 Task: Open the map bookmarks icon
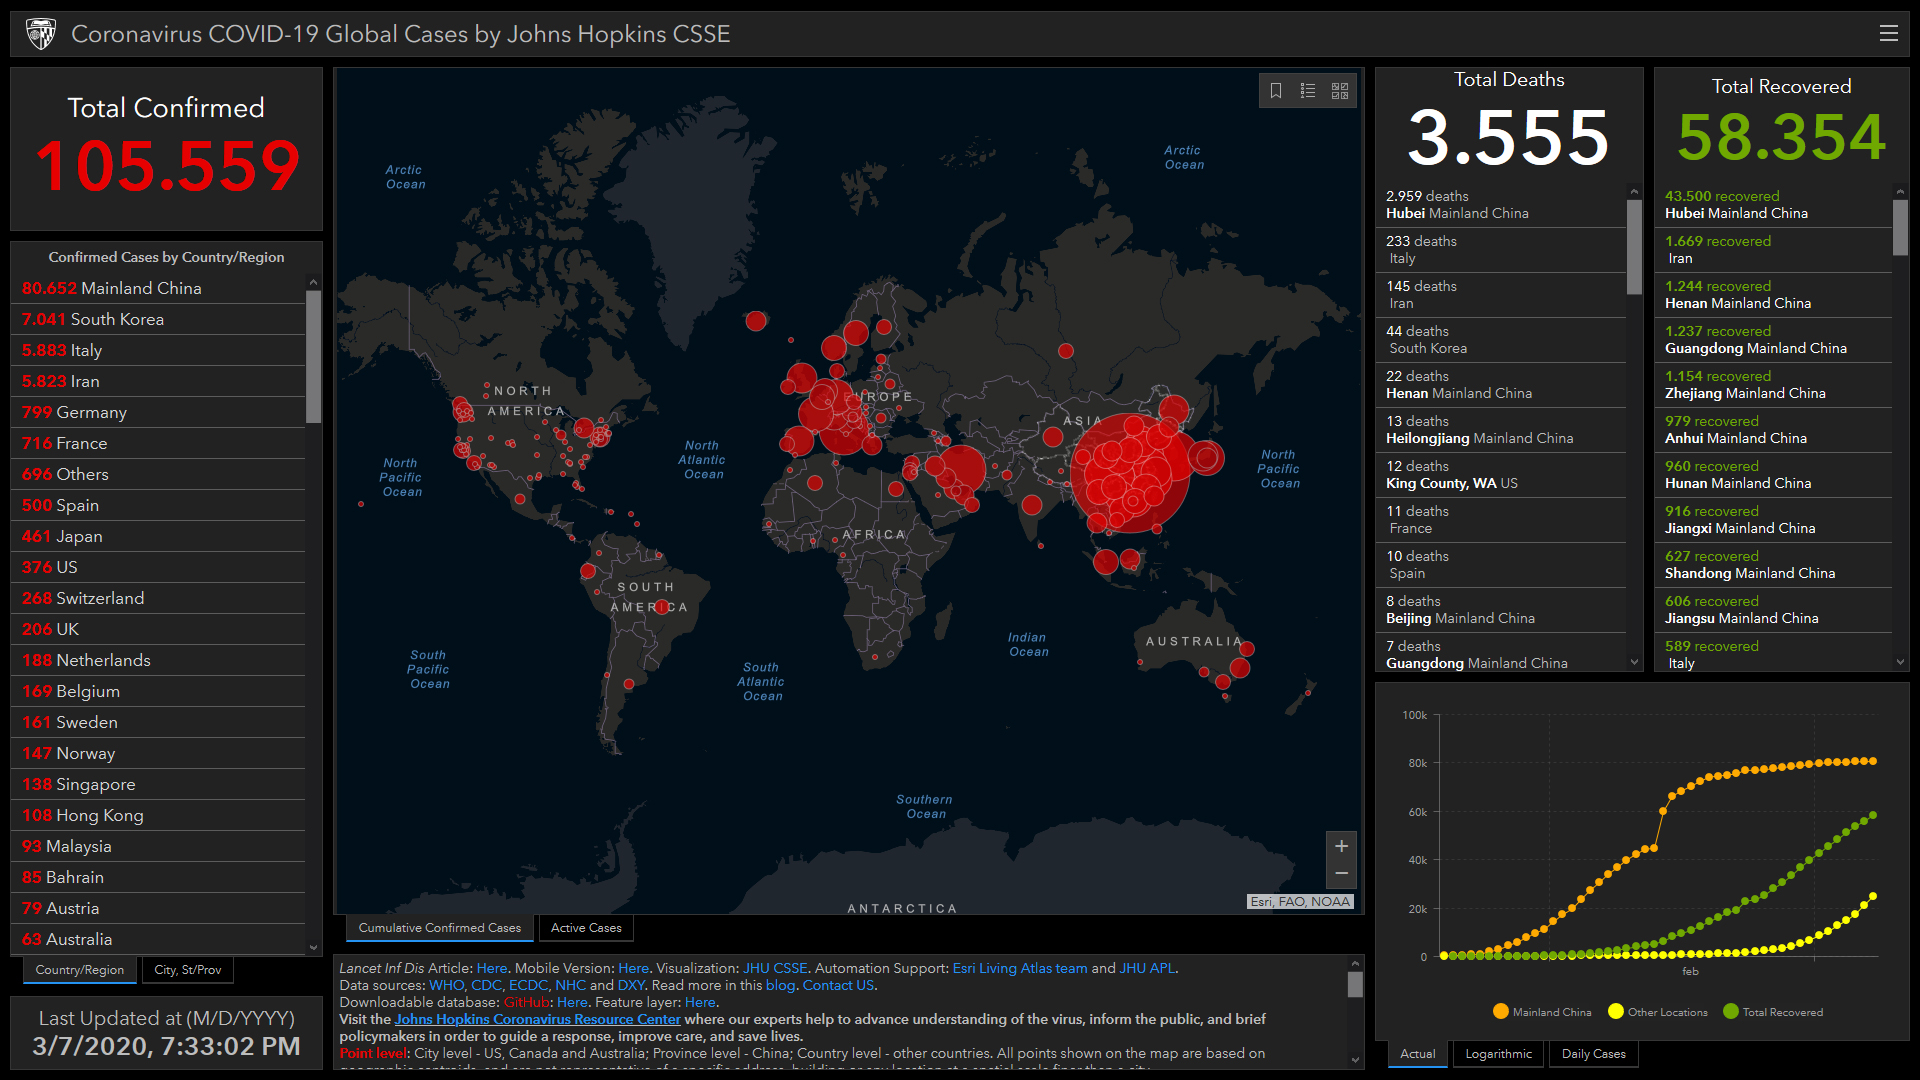(1276, 91)
